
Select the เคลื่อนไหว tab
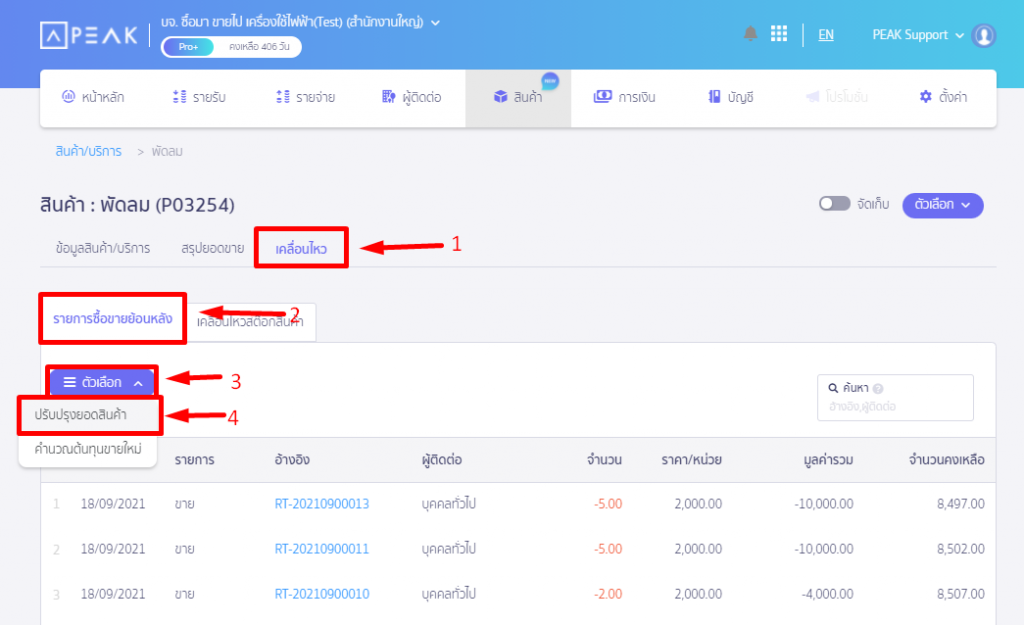pyautogui.click(x=301, y=248)
